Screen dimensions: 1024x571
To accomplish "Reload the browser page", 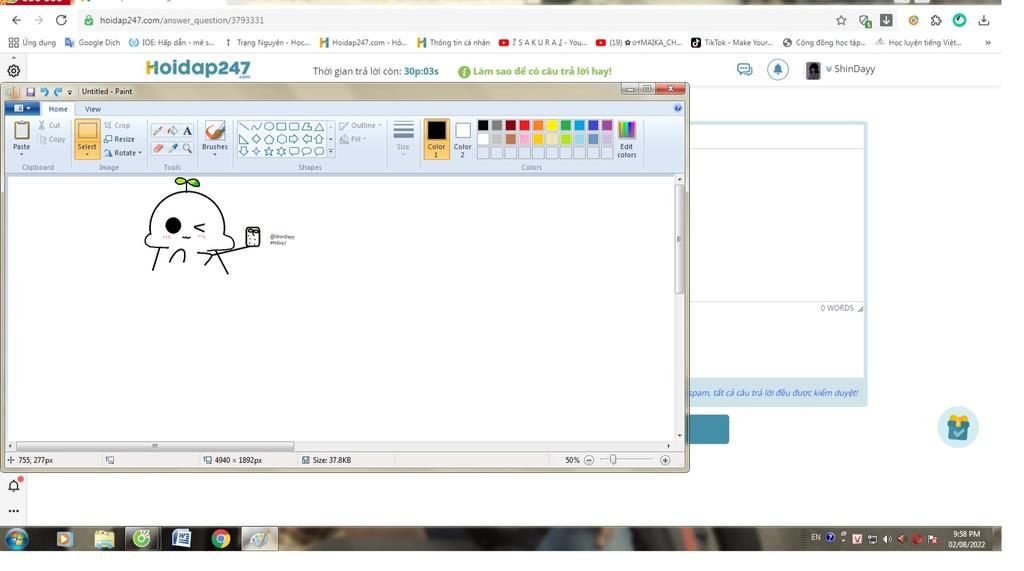I will point(61,20).
